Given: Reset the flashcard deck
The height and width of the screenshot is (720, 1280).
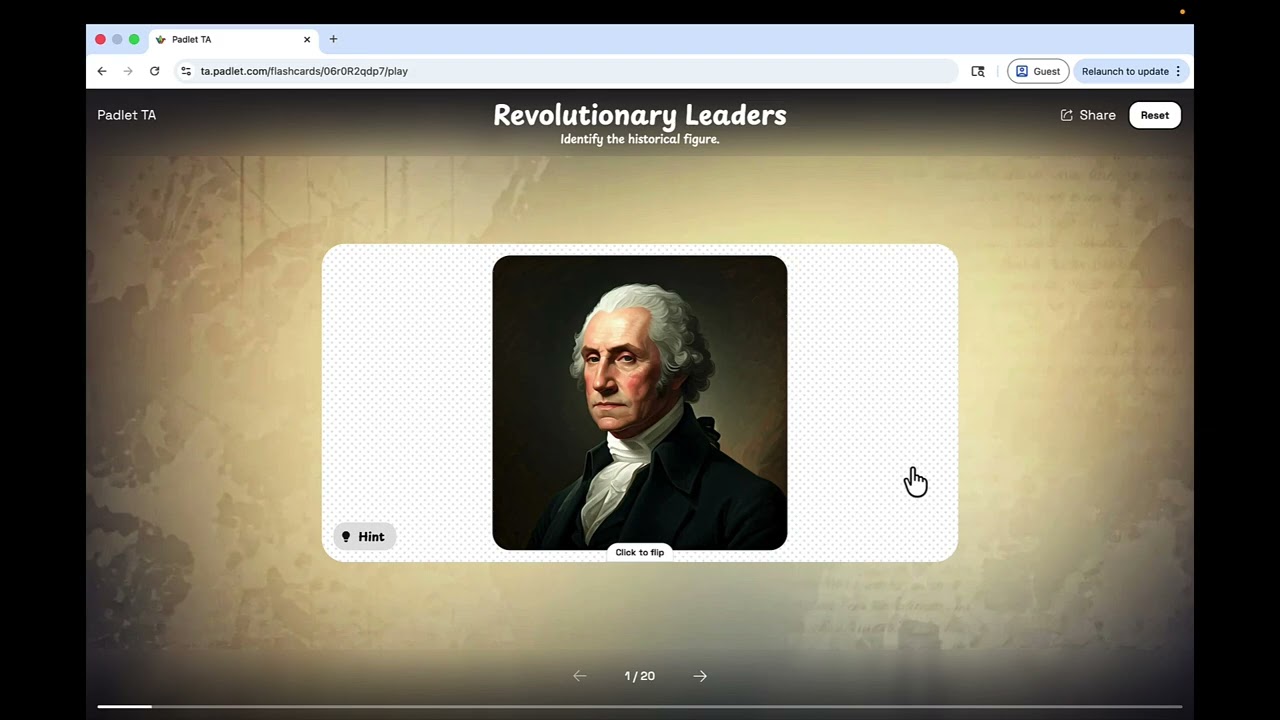Looking at the screenshot, I should pyautogui.click(x=1155, y=115).
